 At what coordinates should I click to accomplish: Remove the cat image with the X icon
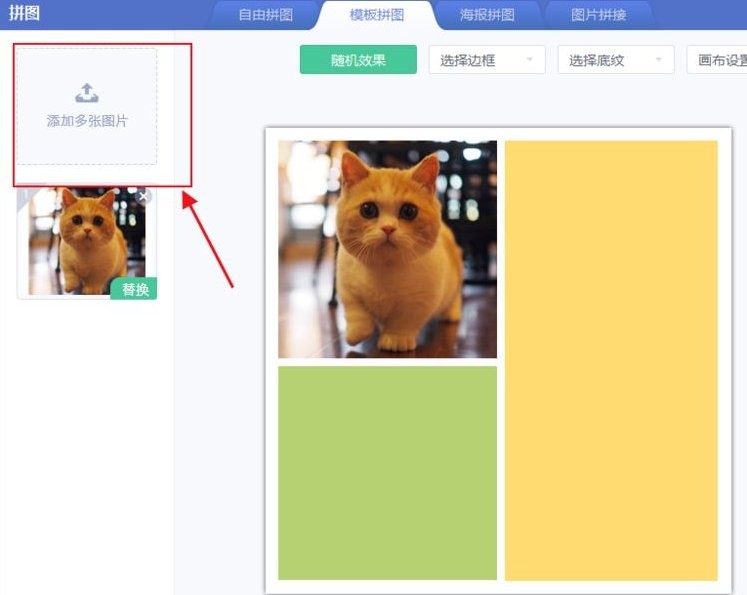pos(144,197)
